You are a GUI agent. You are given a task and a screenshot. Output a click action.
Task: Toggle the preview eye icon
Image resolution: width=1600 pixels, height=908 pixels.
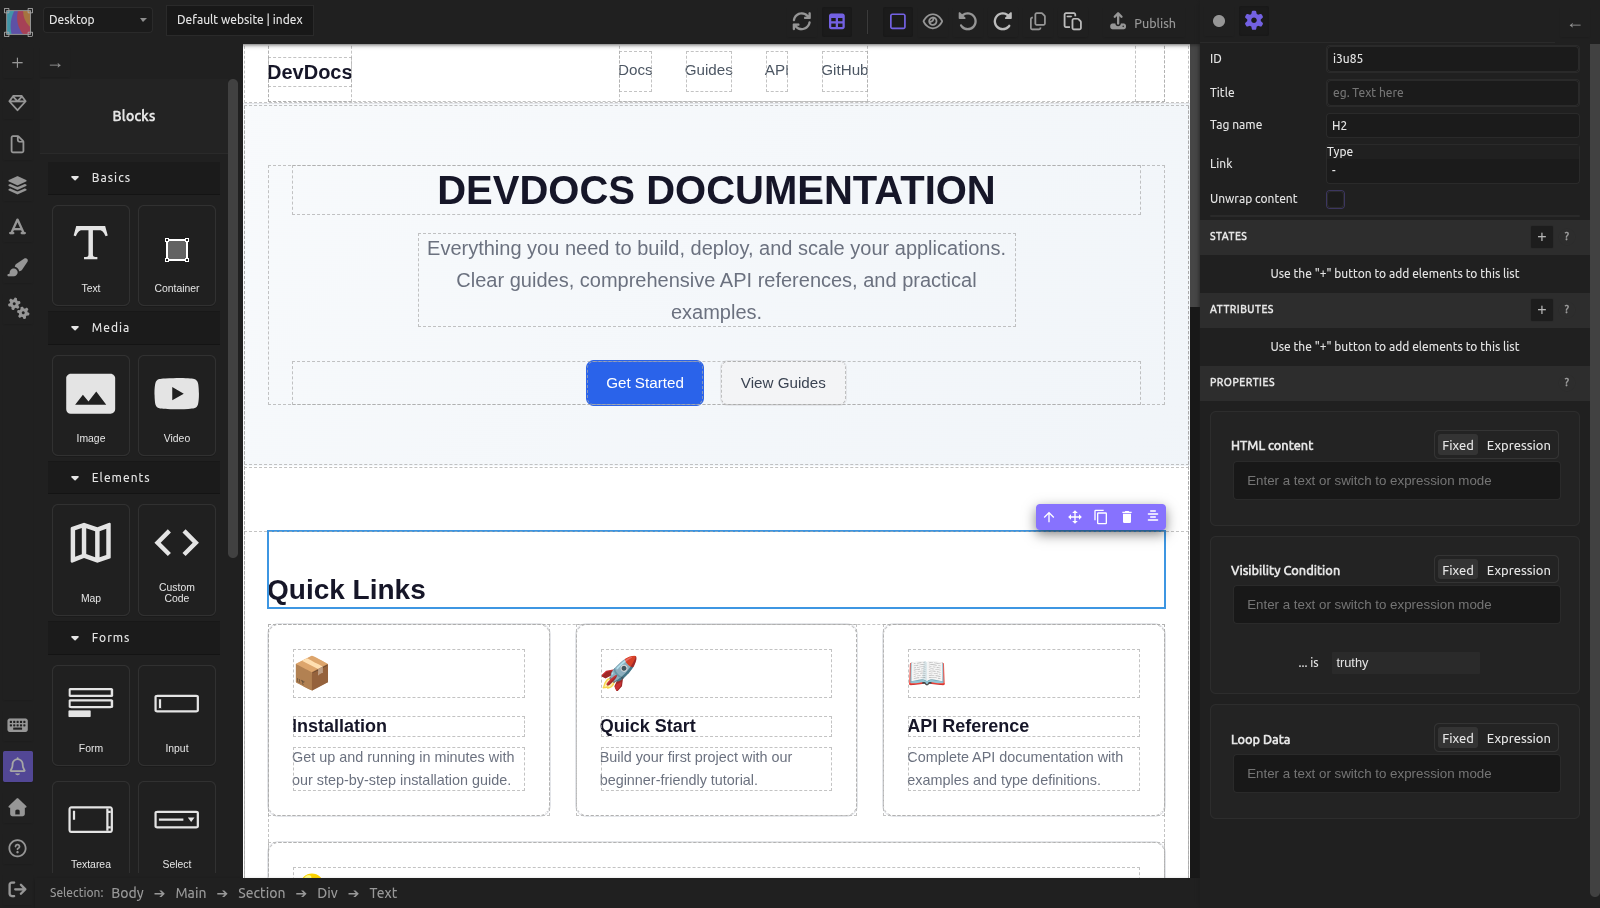pyautogui.click(x=933, y=21)
